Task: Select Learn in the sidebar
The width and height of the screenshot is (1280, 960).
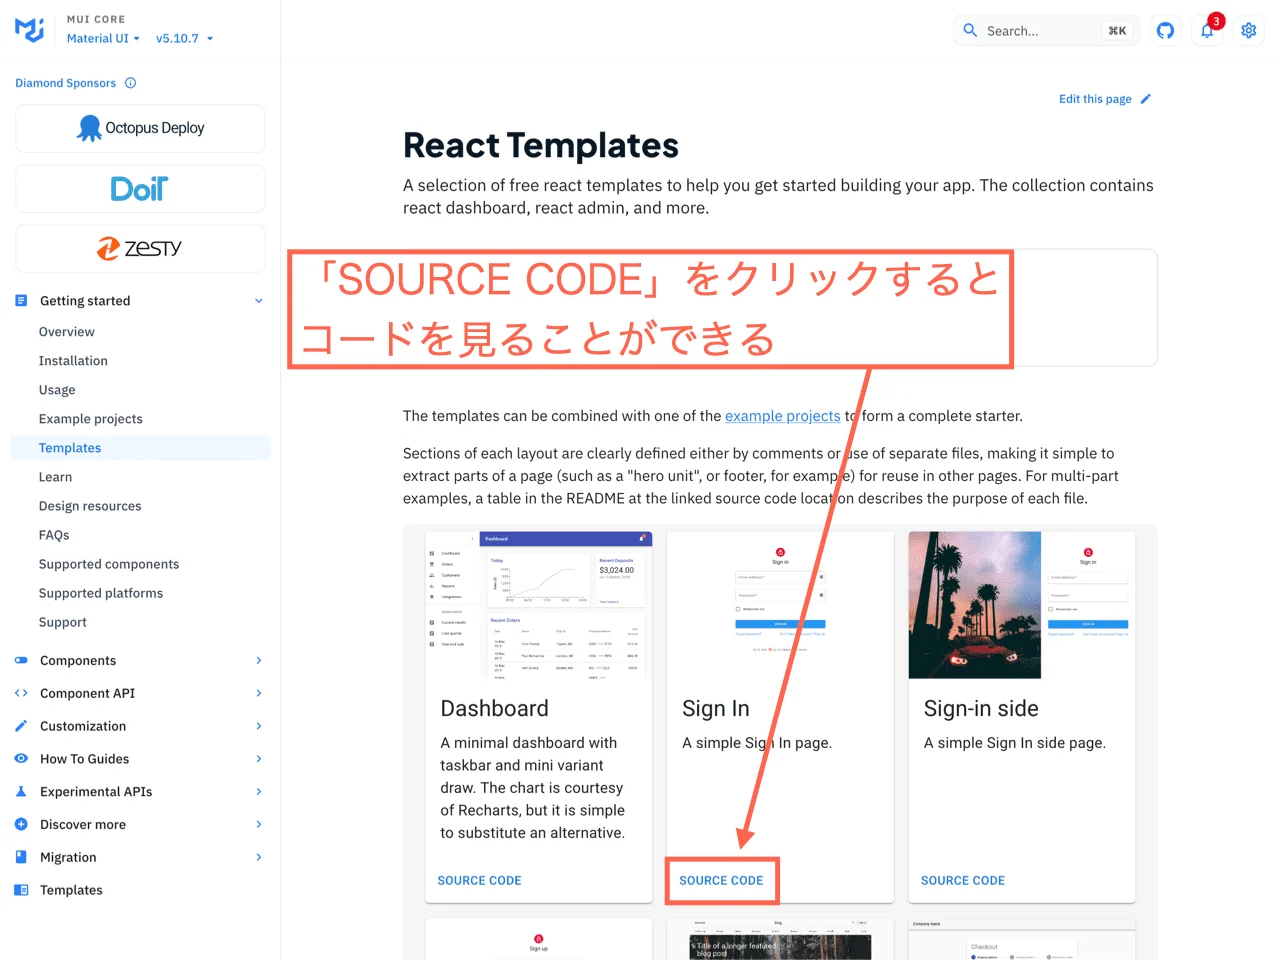Action: click(55, 477)
